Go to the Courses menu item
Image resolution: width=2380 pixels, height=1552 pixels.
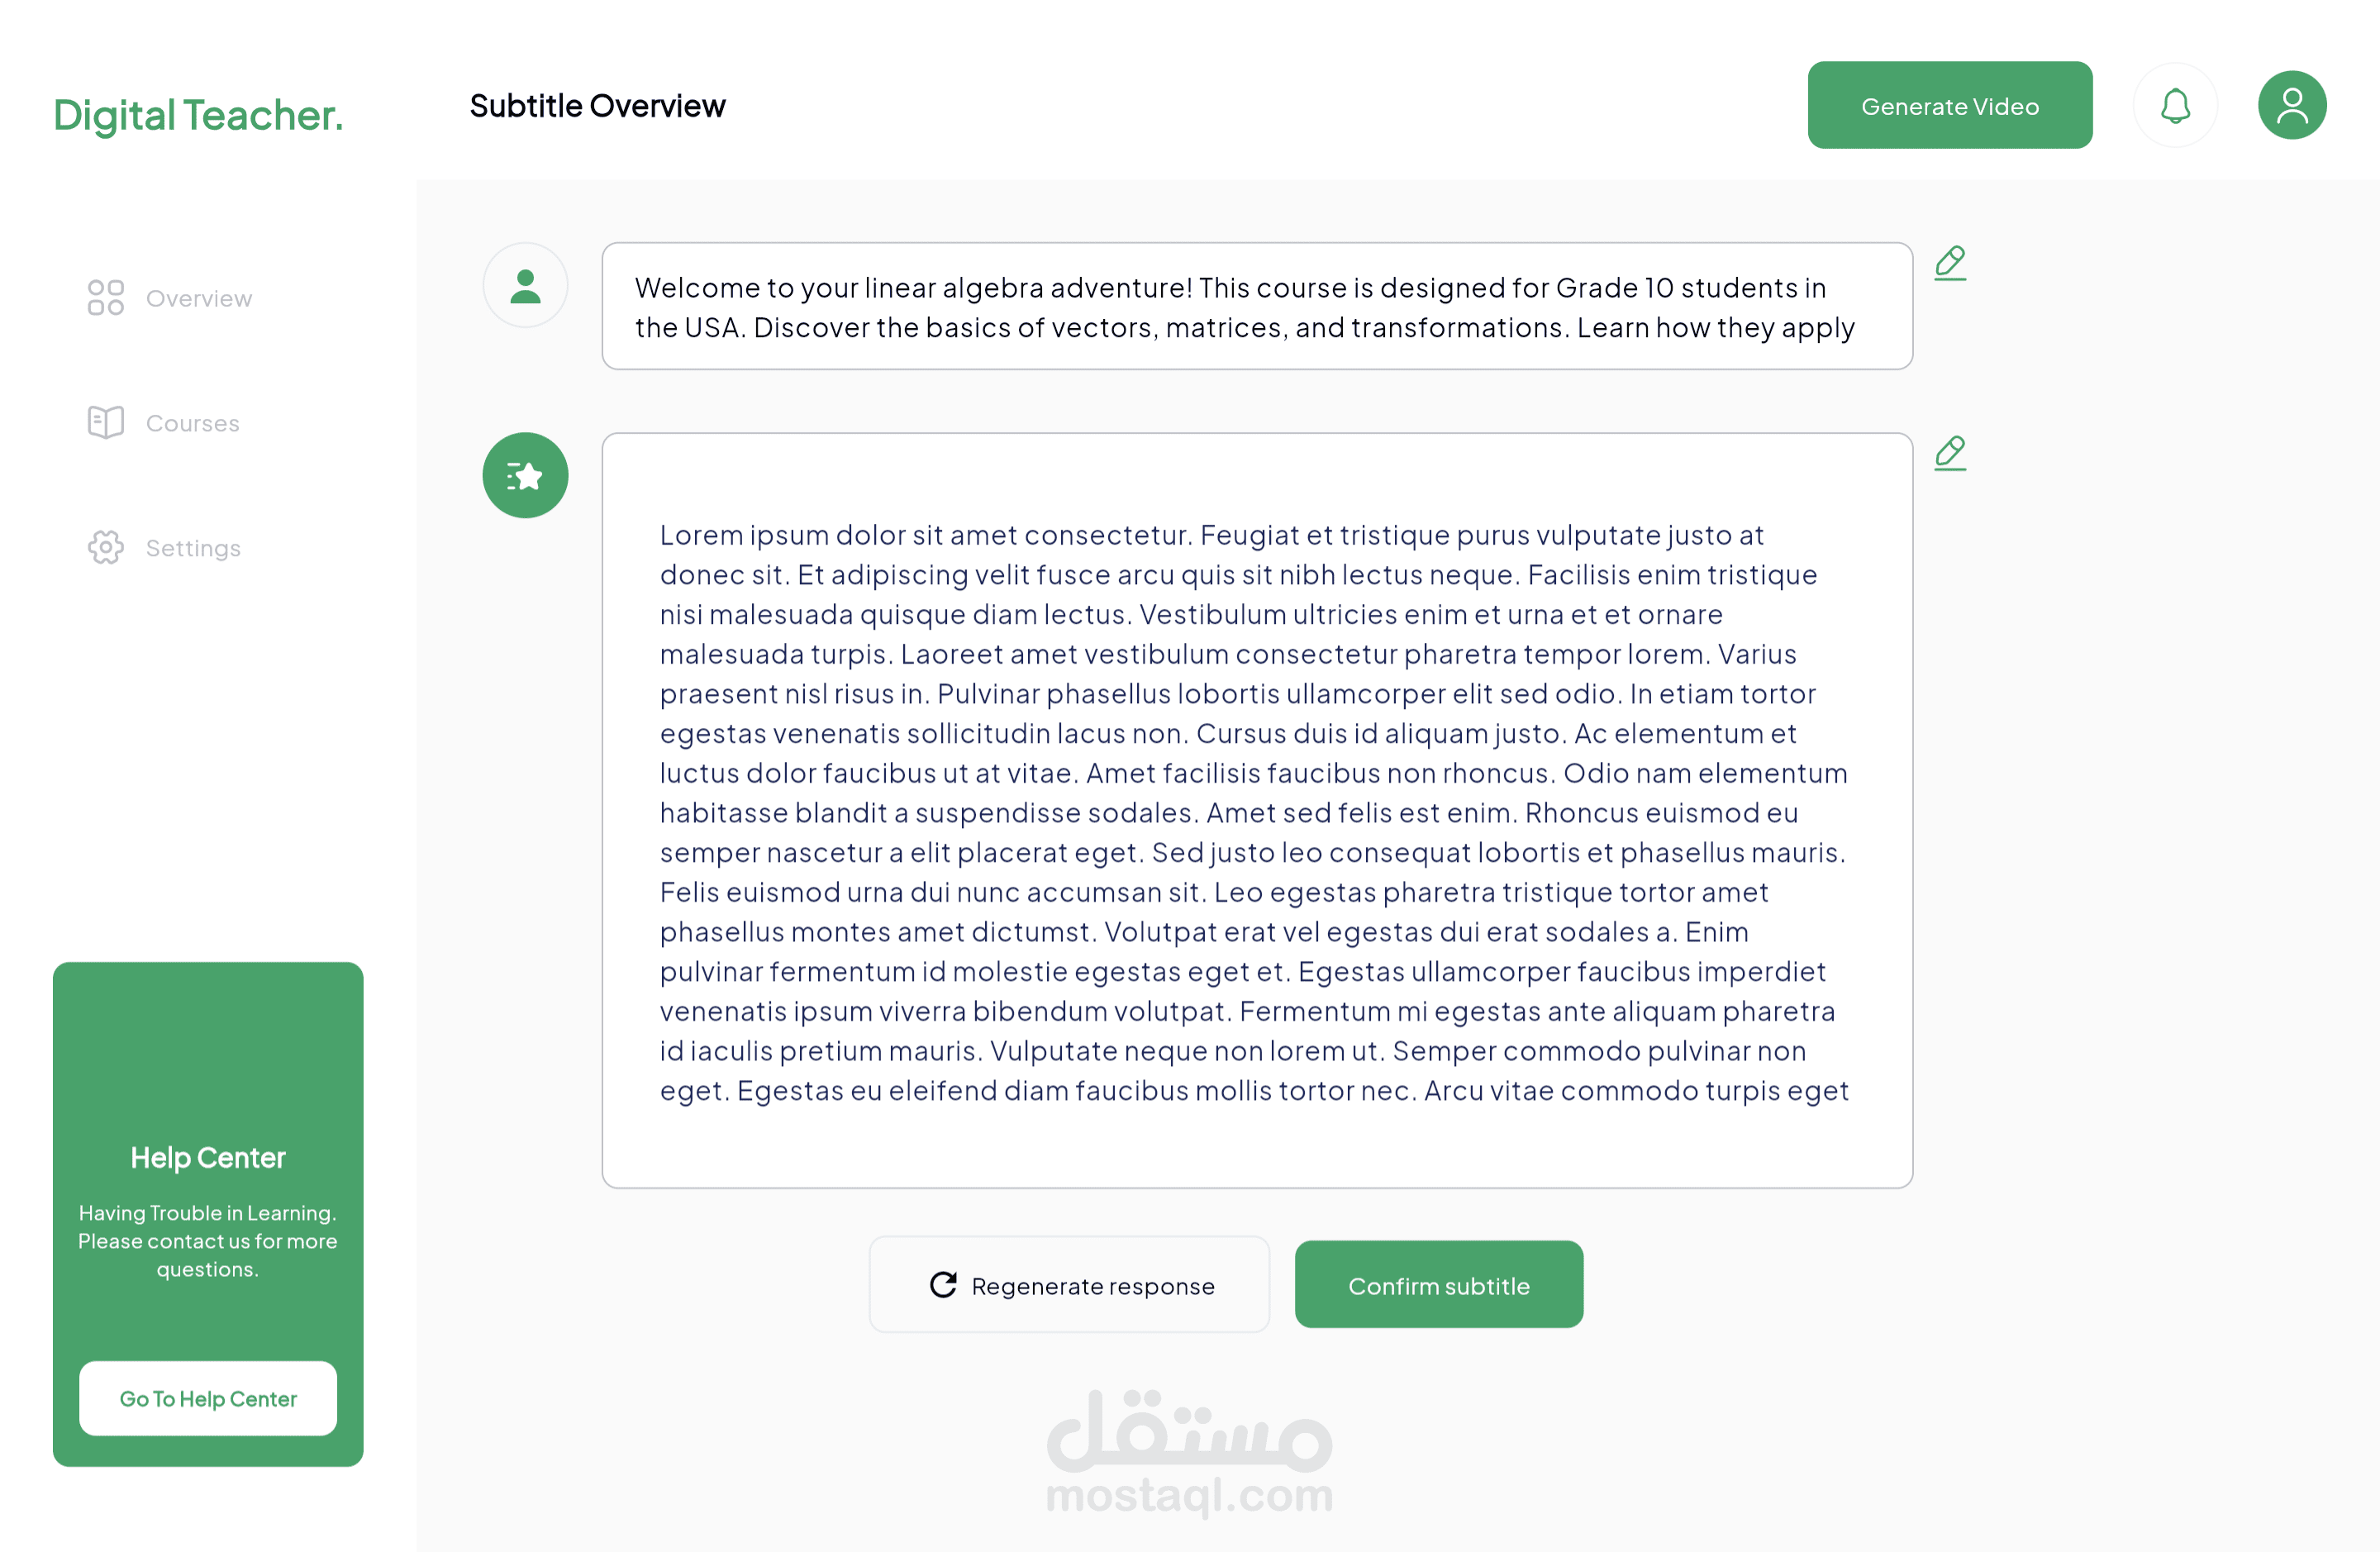point(192,423)
